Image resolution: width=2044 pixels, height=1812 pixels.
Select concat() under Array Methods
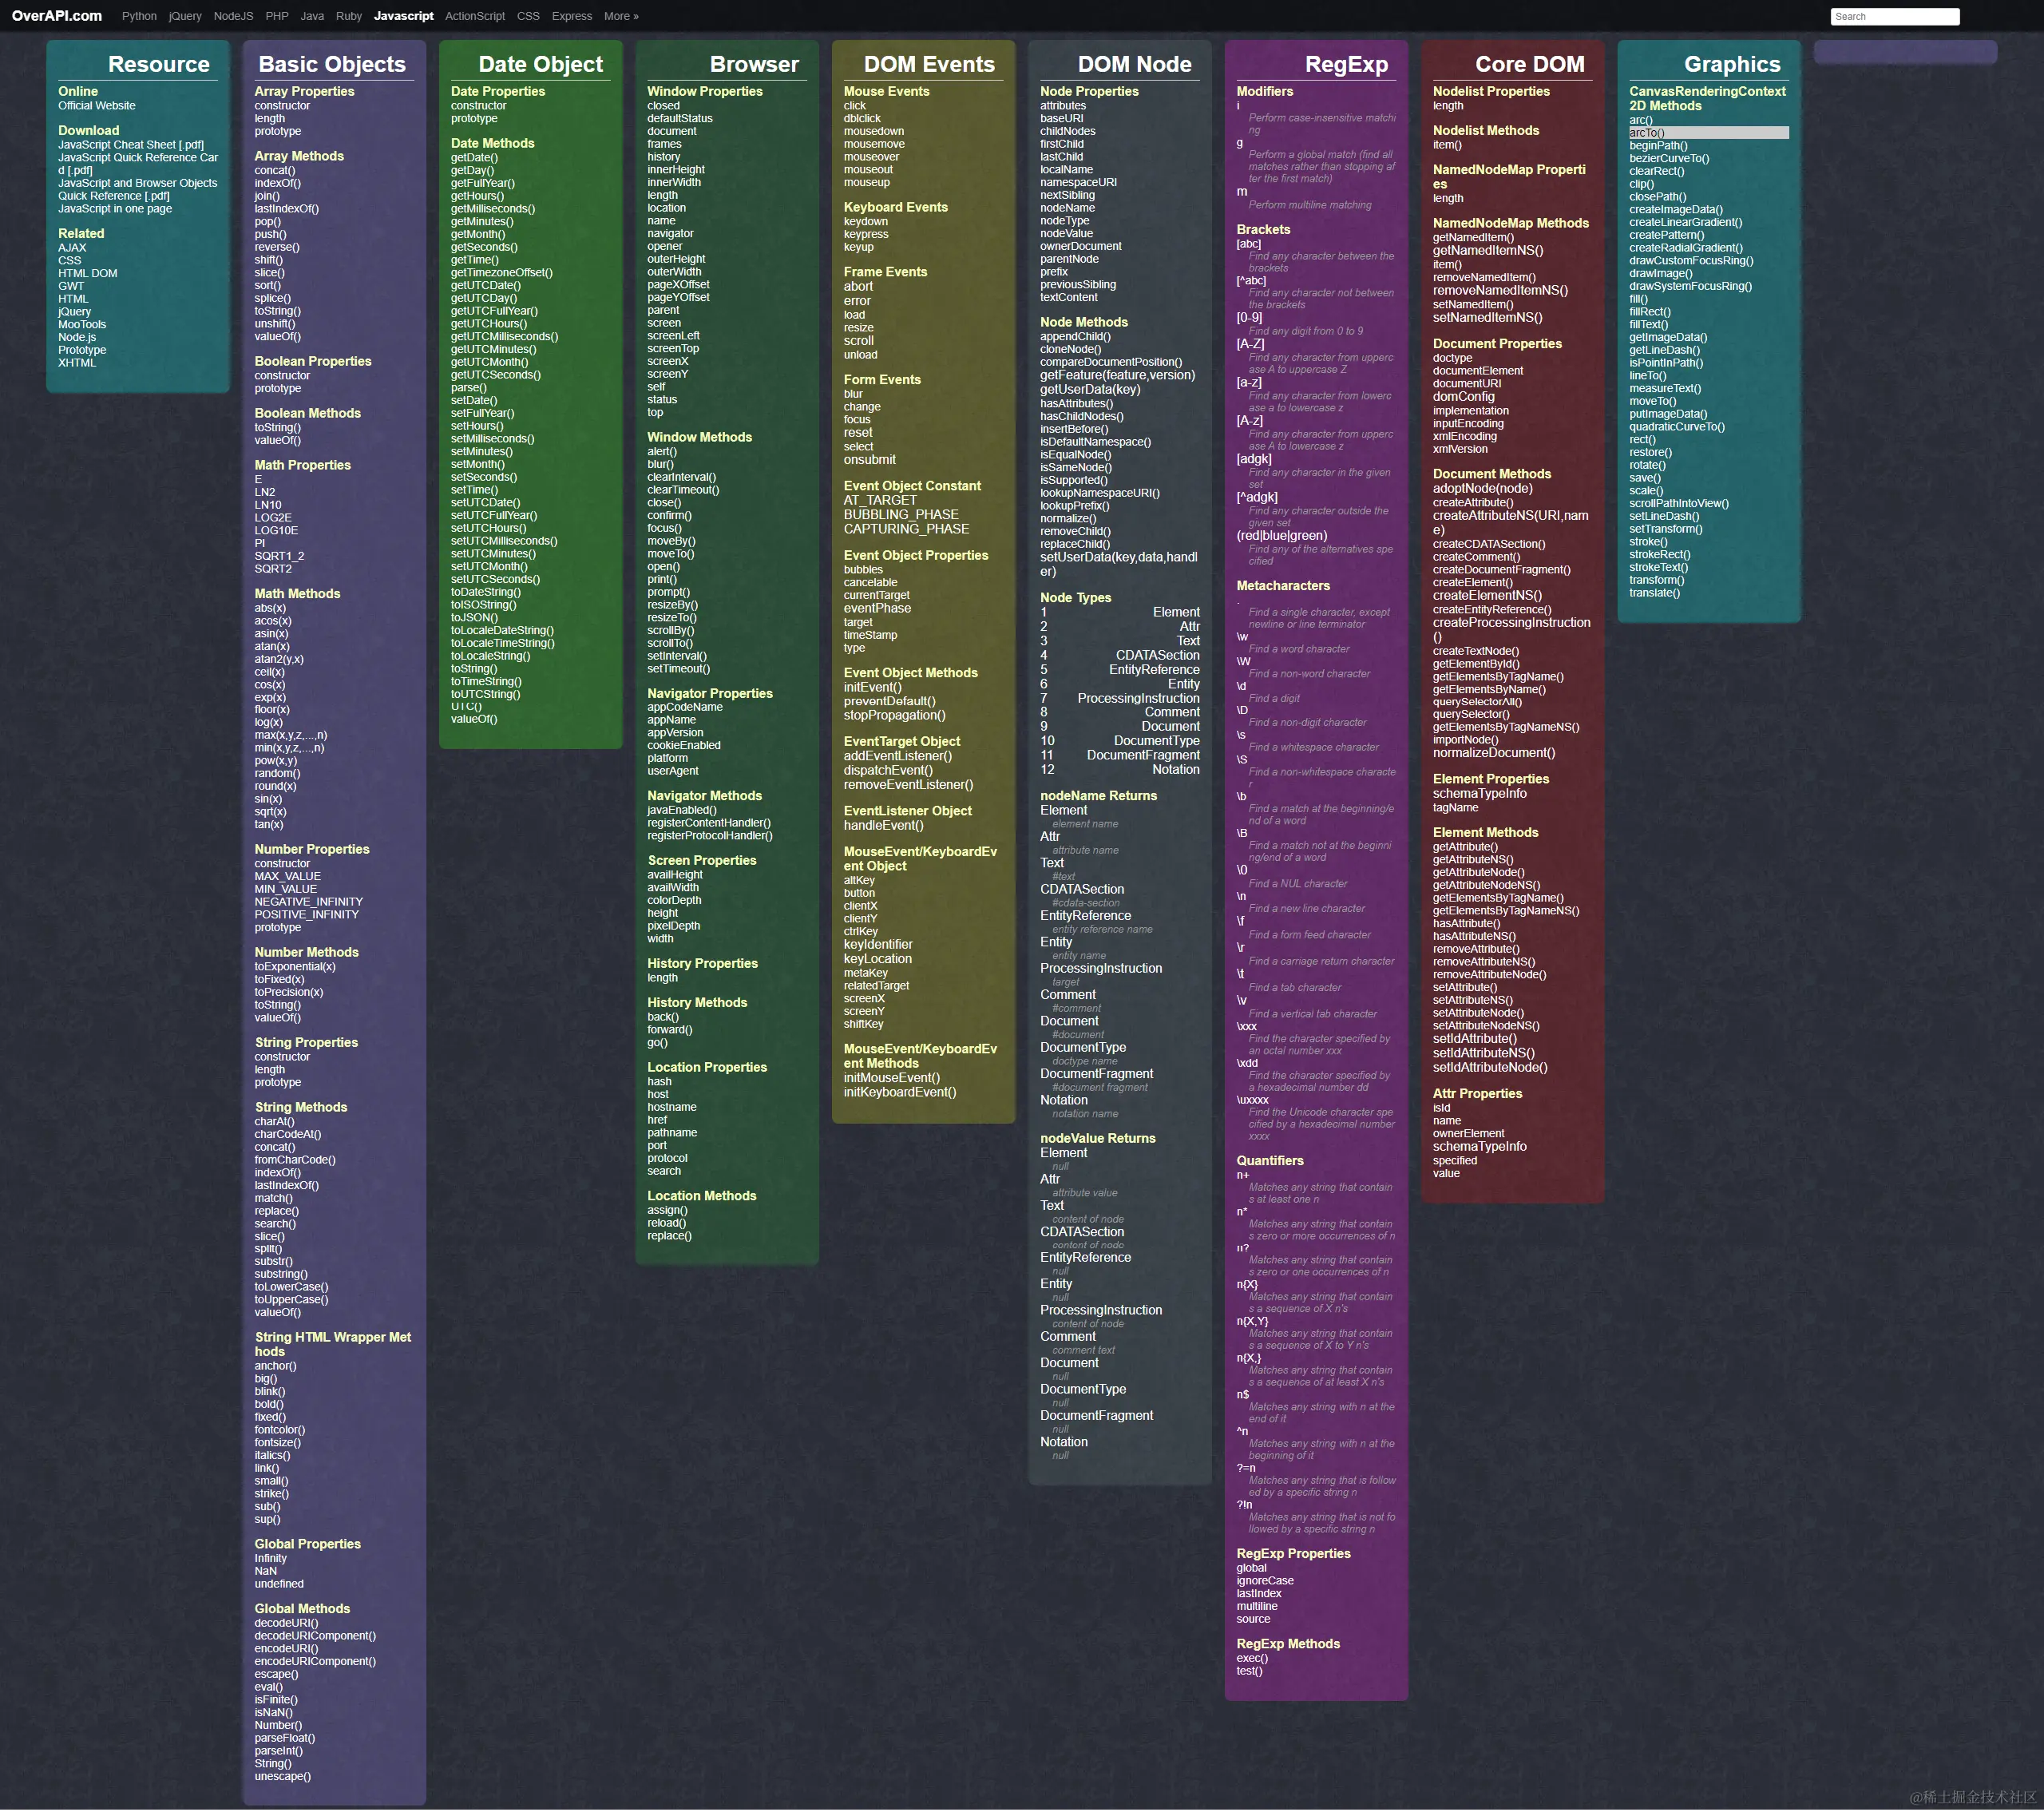coord(273,170)
